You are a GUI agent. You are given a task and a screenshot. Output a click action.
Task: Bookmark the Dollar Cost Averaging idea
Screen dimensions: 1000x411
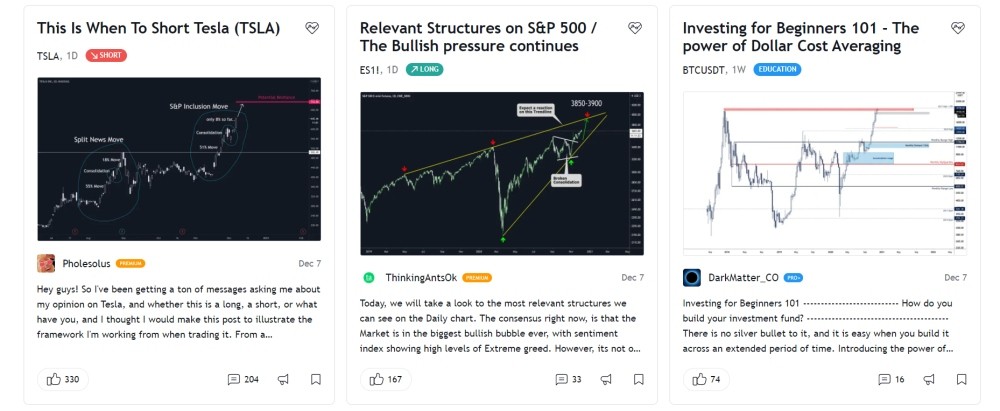point(961,380)
